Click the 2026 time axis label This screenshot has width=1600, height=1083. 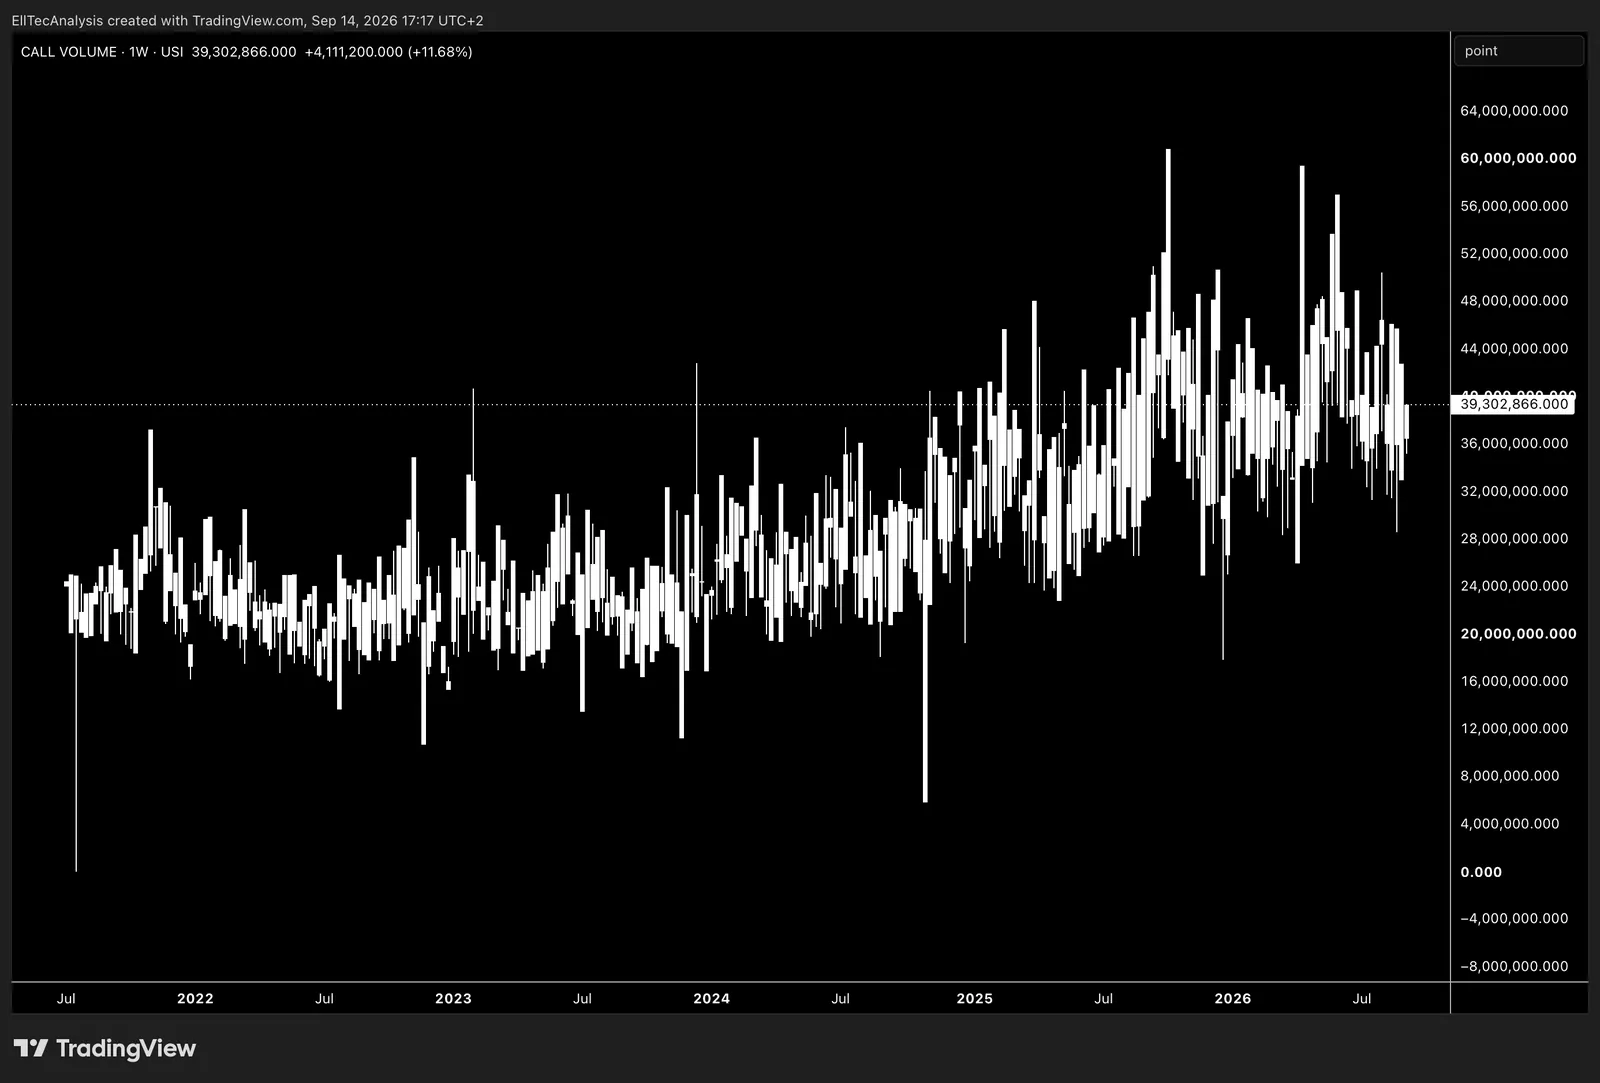[x=1233, y=998]
